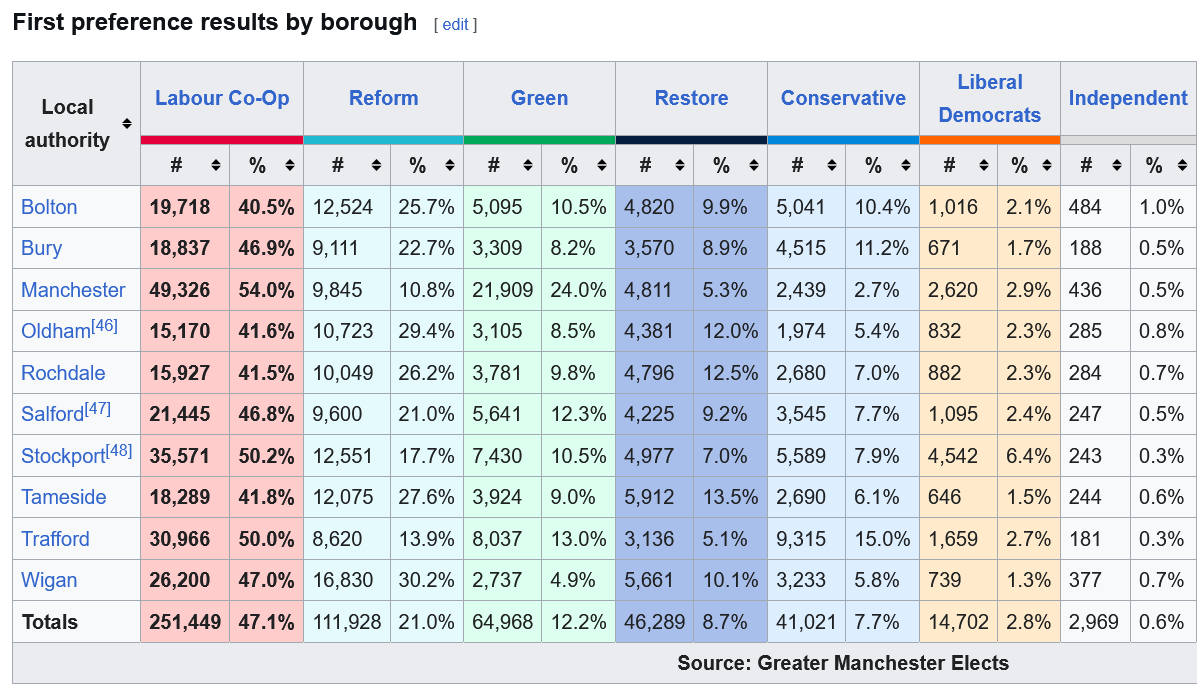This screenshot has width=1197, height=685.
Task: Select Conservative total 41,021 cell
Action: coord(806,622)
